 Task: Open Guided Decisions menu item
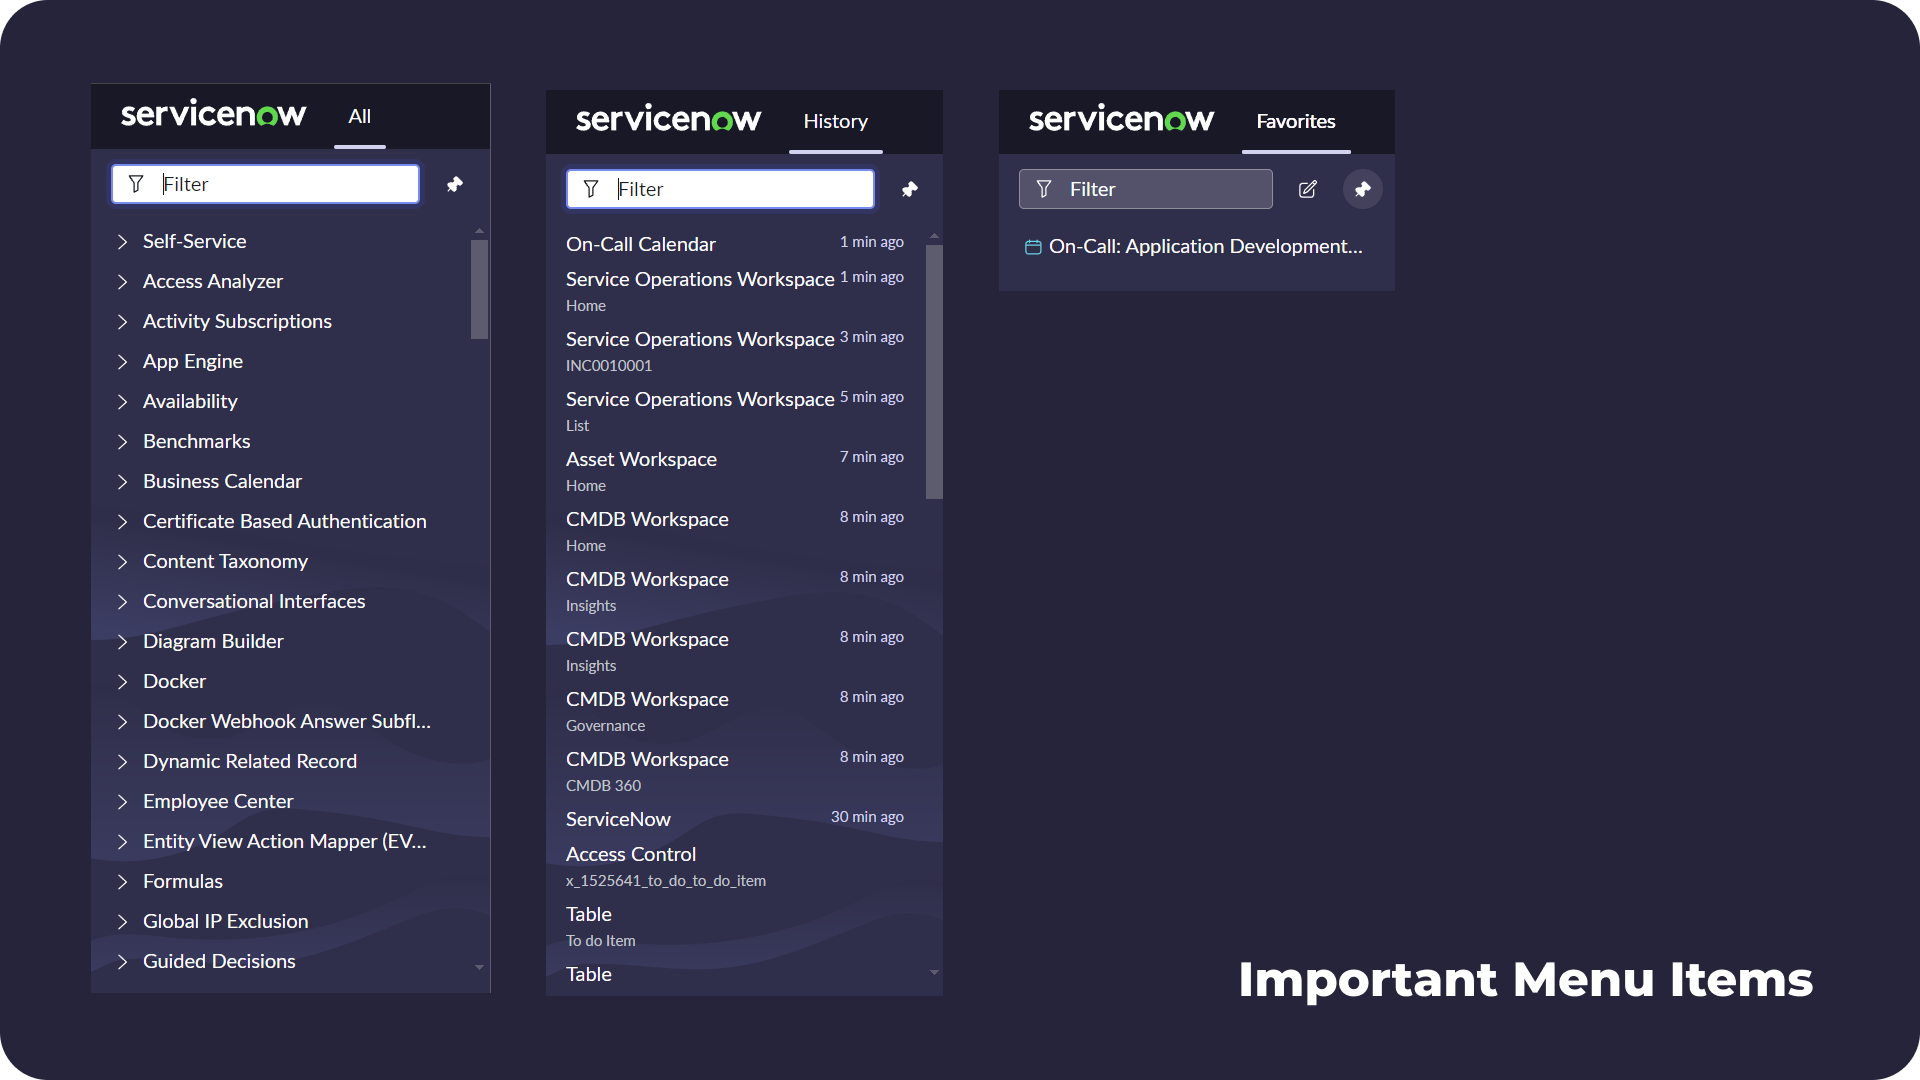click(219, 961)
